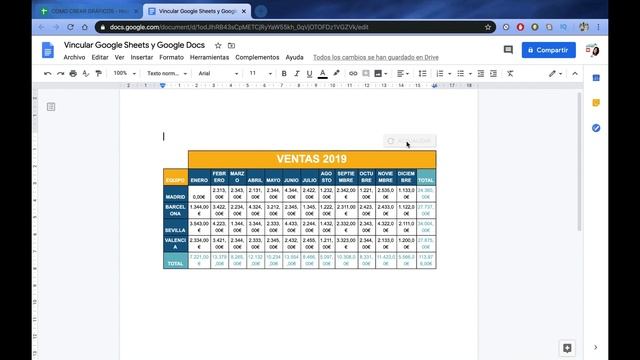This screenshot has height=360, width=640.
Task: Open the editing mode pencil dropdown
Action: point(556,73)
